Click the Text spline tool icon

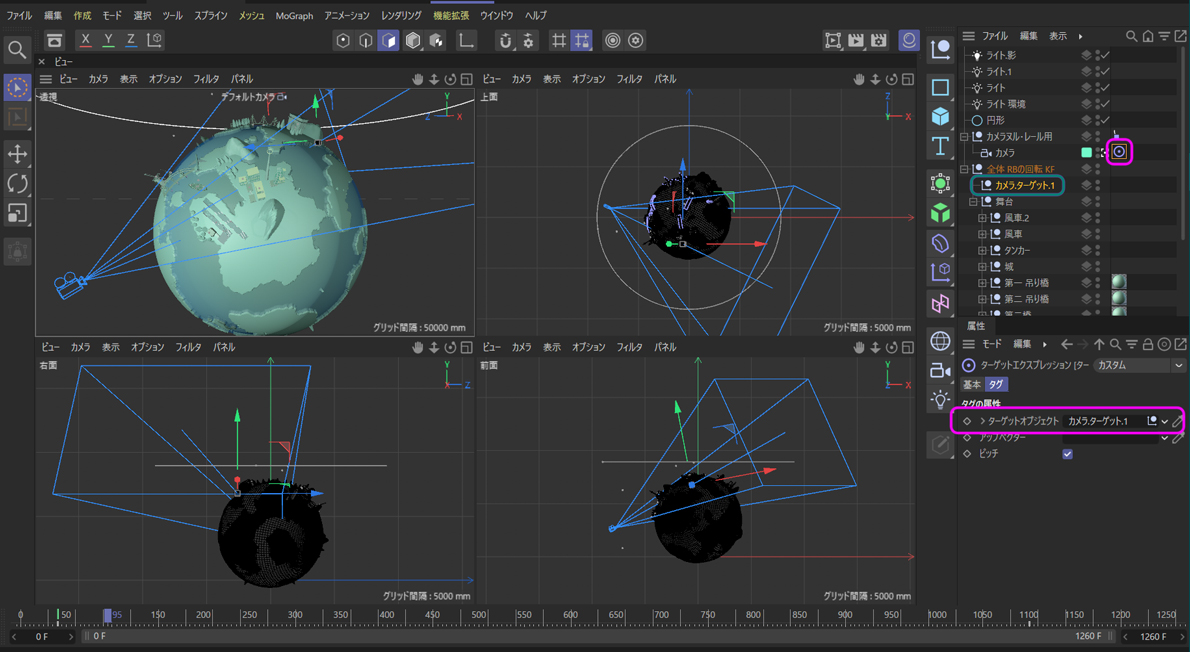coord(940,146)
